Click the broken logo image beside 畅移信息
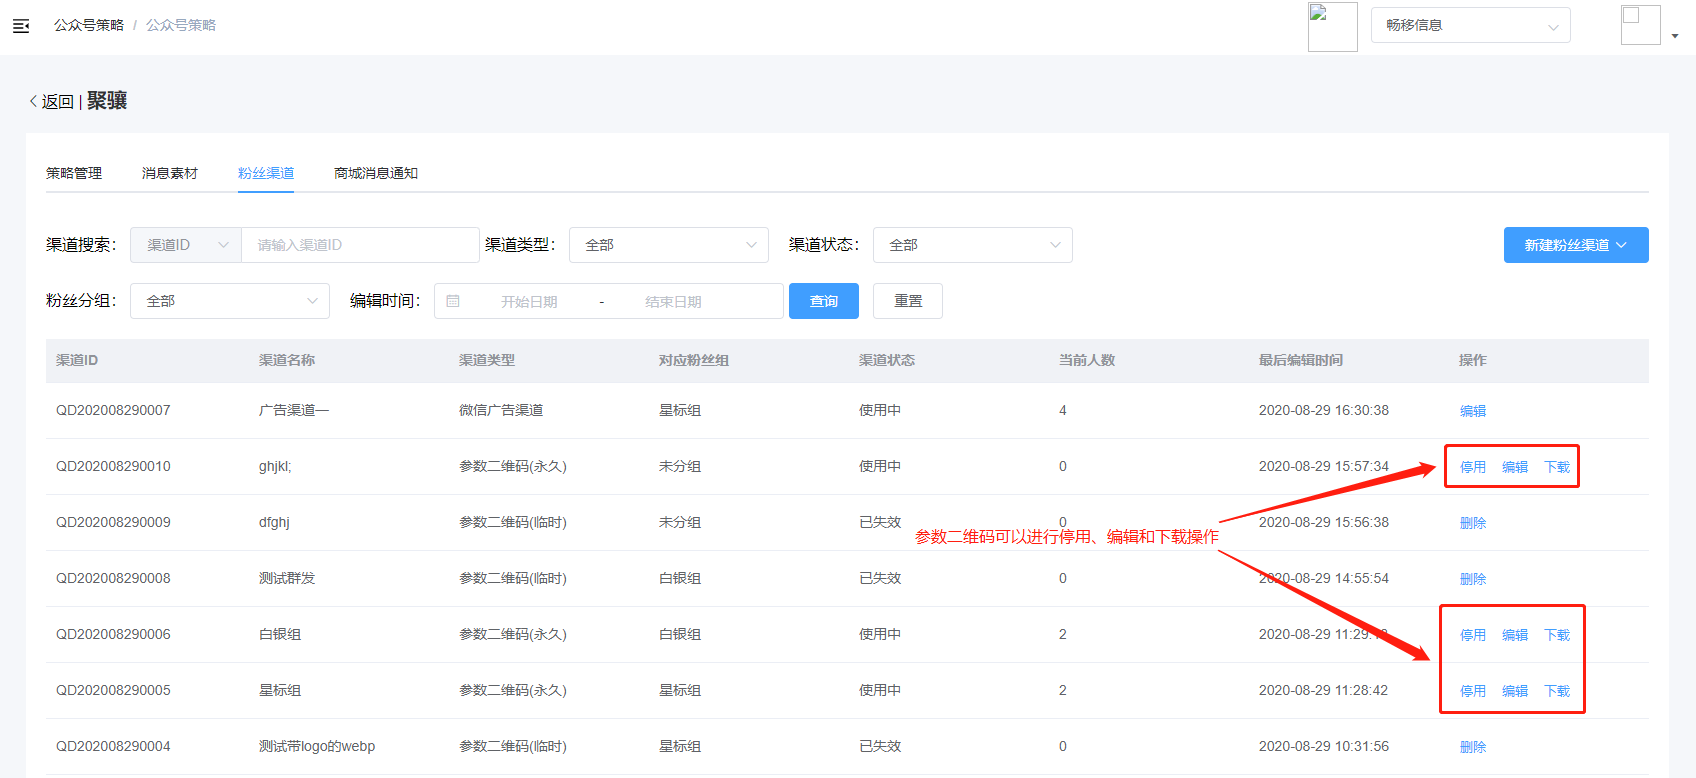This screenshot has width=1696, height=778. tap(1332, 26)
